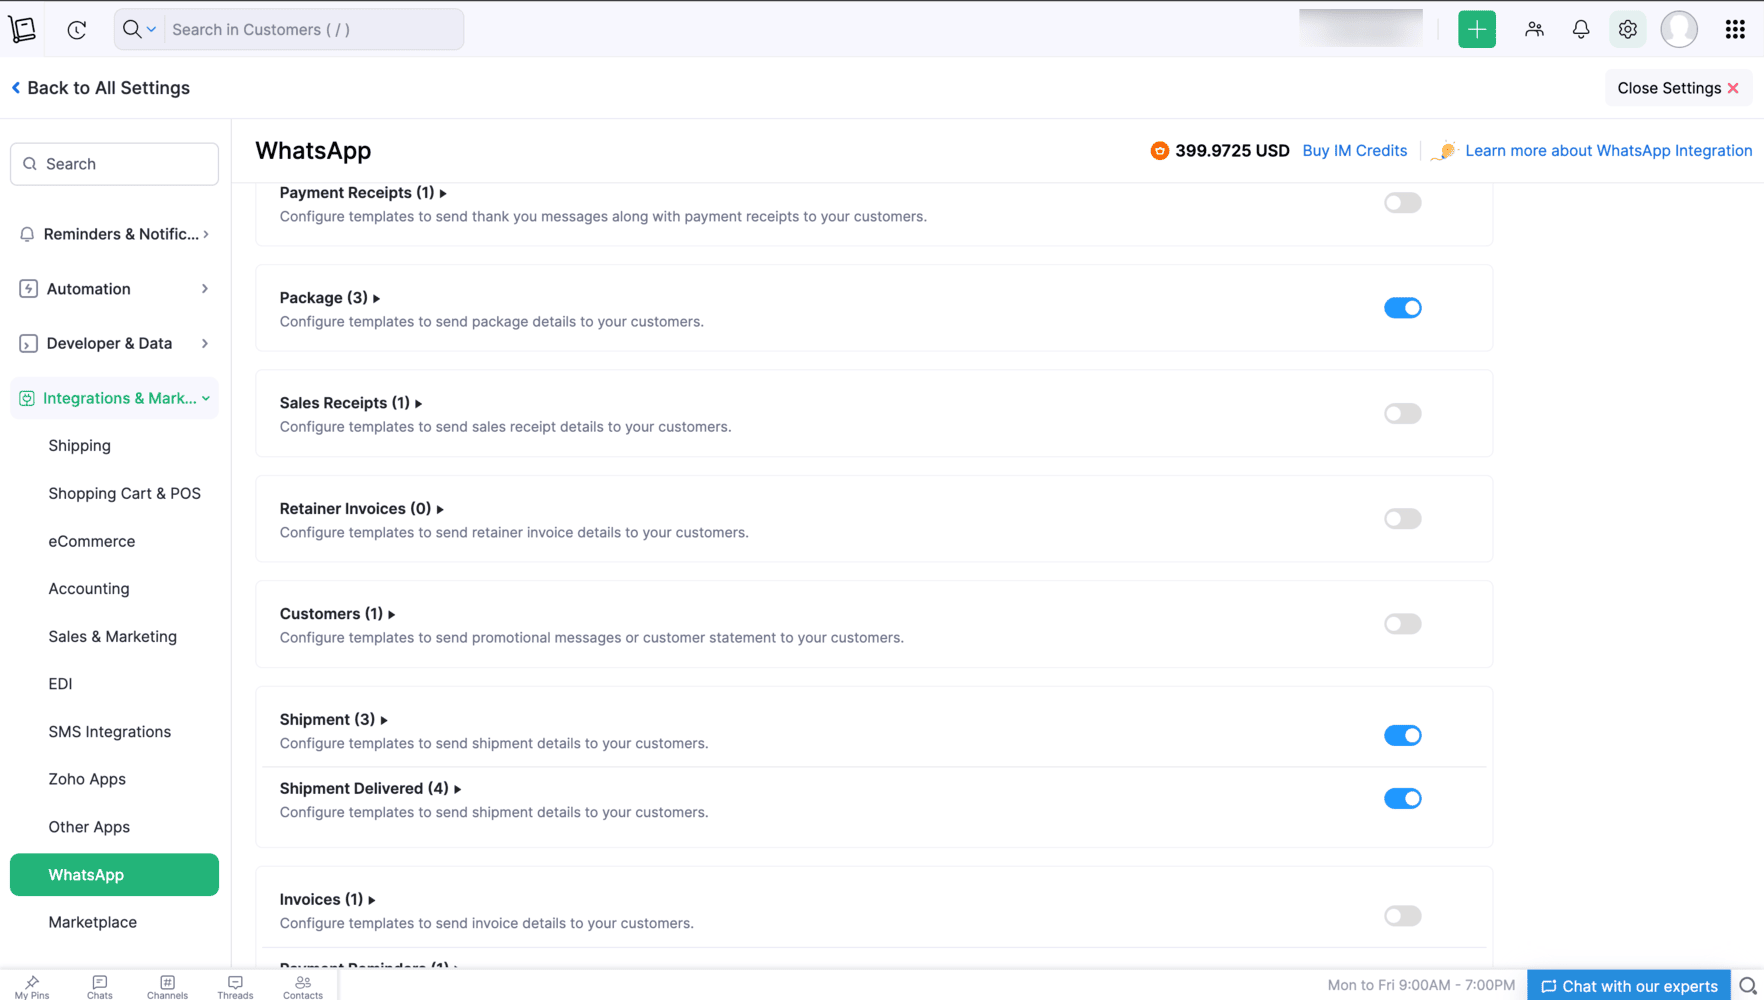Open the apps grid launcher icon
Screen dimensions: 1764x1000
click(x=1735, y=29)
